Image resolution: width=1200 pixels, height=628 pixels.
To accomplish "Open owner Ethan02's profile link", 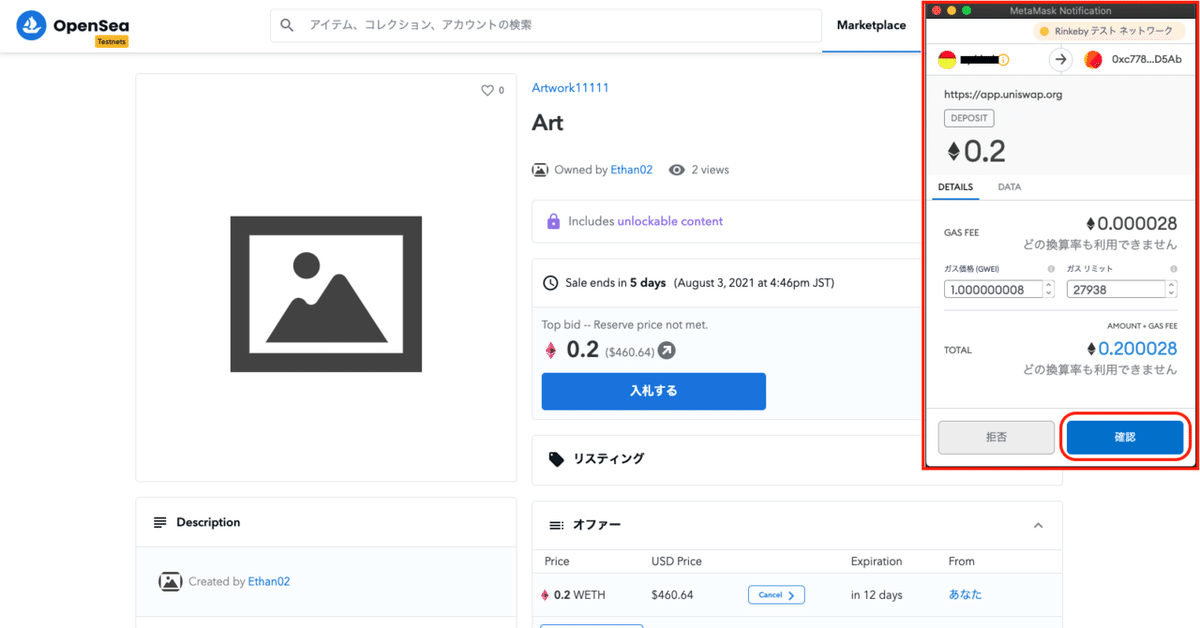I will (631, 170).
